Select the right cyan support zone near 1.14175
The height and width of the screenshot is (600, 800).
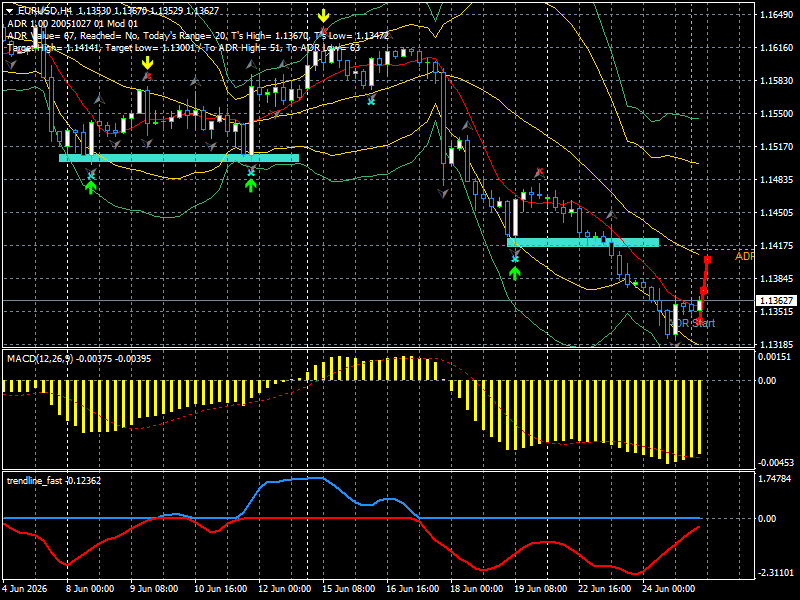tap(583, 242)
